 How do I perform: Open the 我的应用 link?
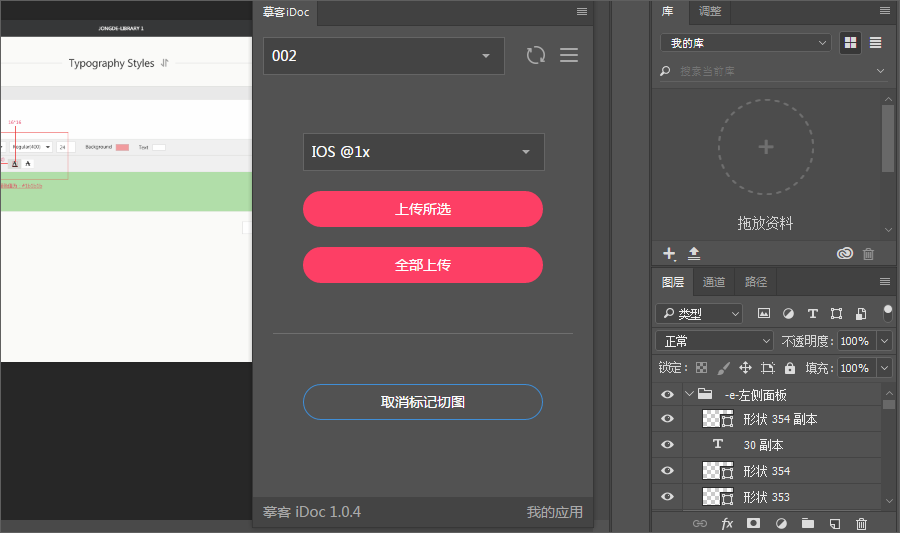[554, 512]
